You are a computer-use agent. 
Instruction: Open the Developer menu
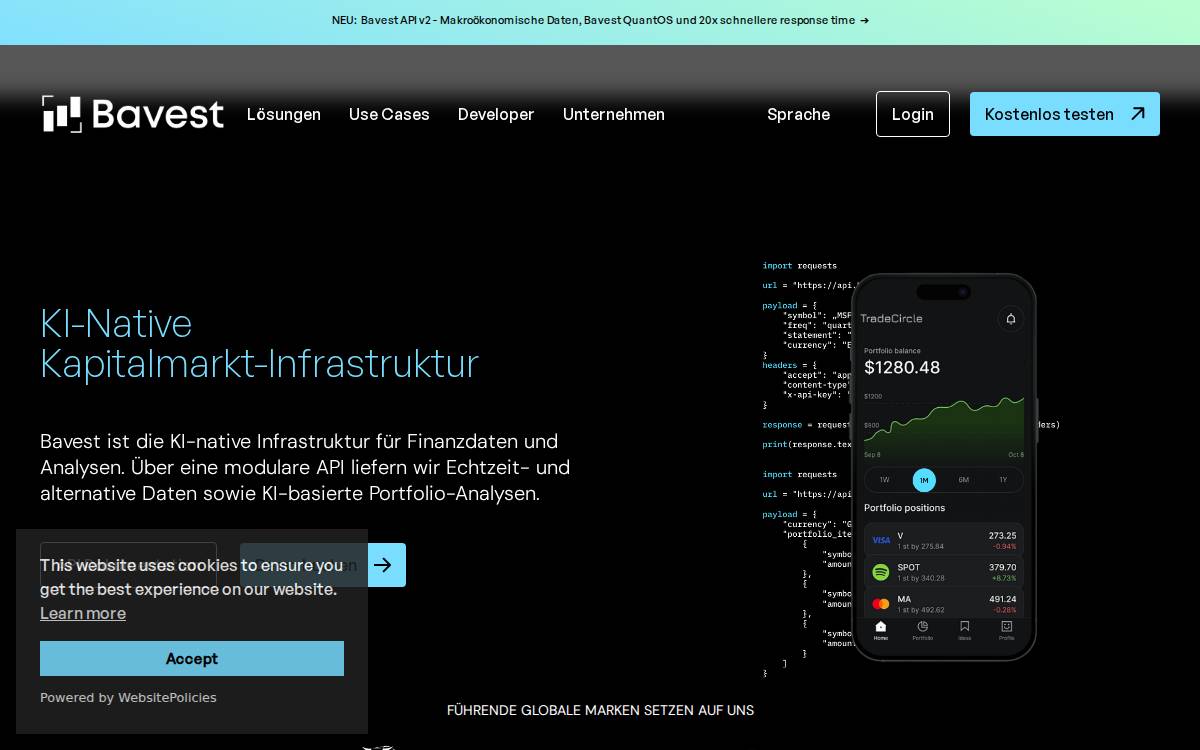(496, 114)
